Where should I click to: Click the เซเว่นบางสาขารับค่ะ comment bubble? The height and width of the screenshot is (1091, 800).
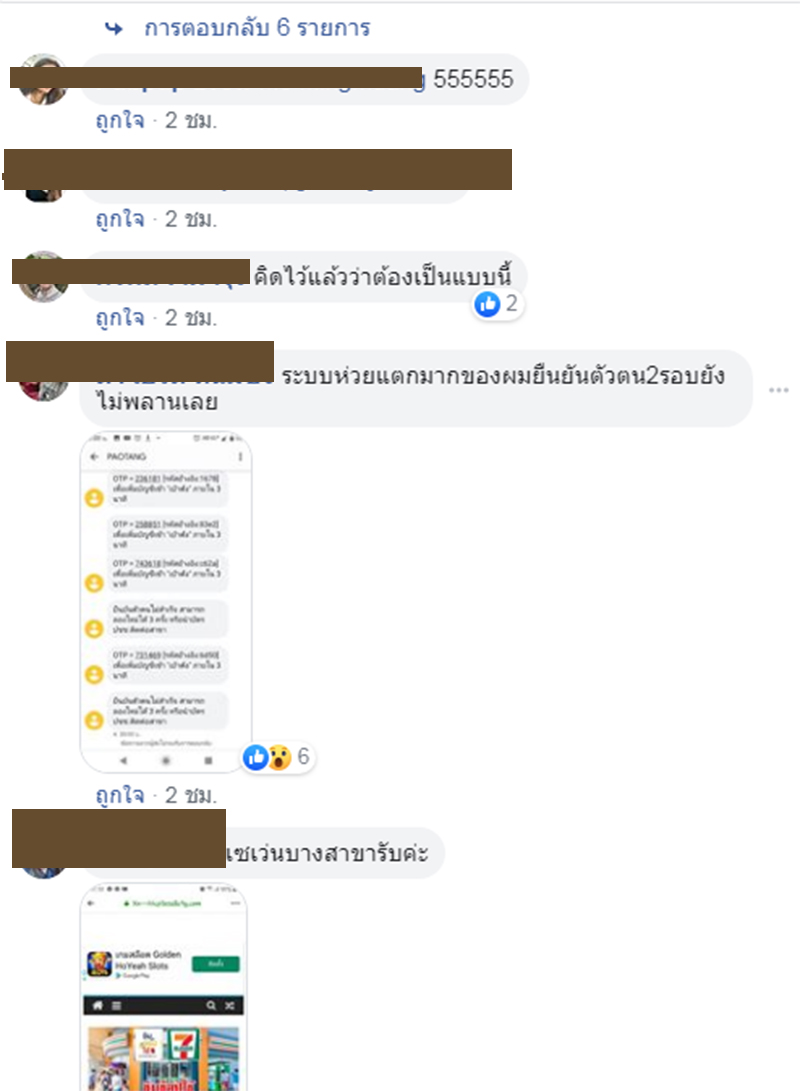tap(262, 853)
